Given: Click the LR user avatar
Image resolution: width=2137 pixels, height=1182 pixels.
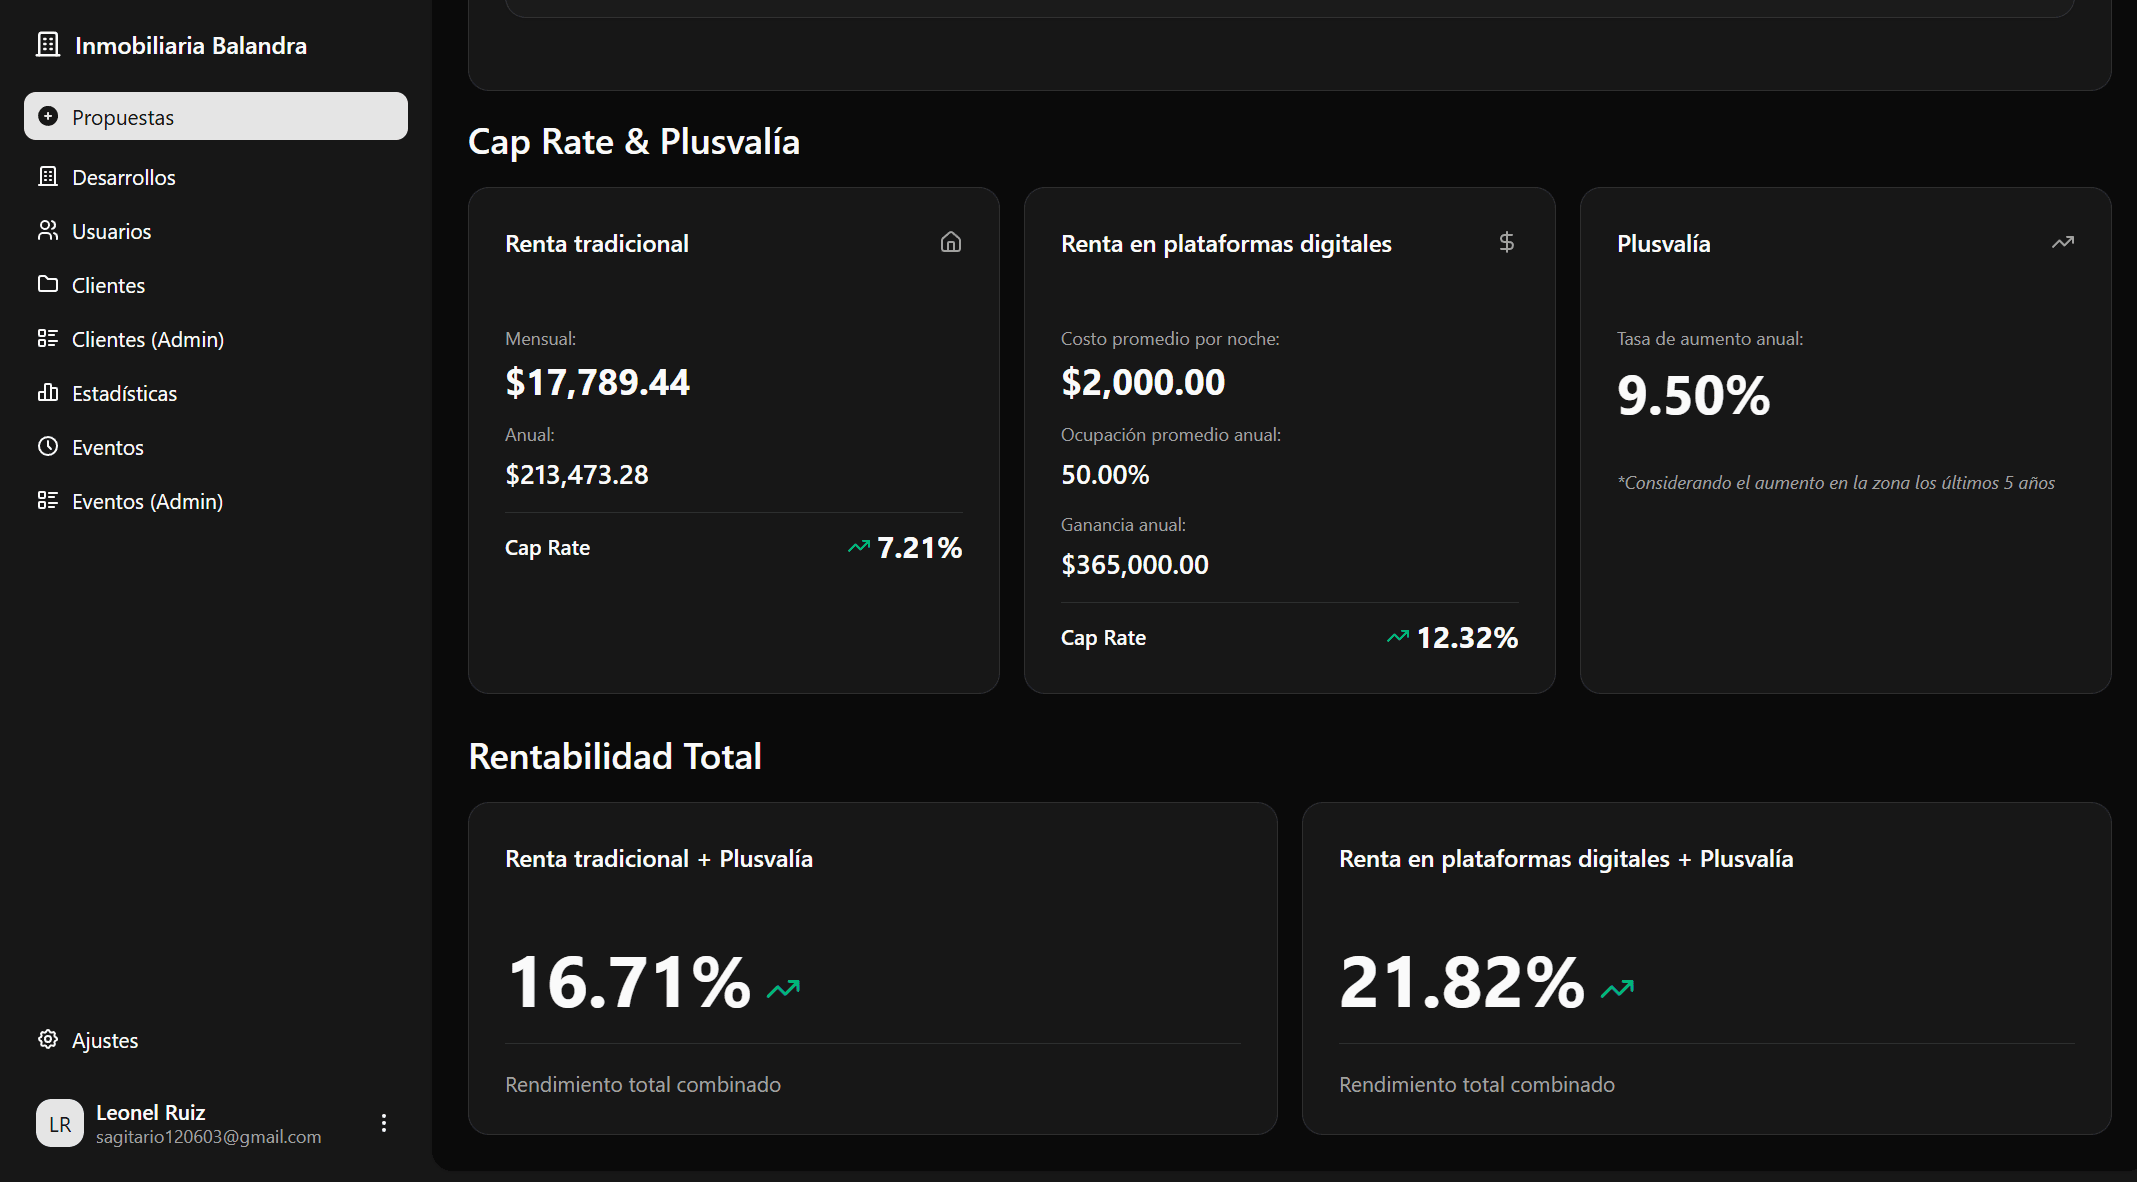Looking at the screenshot, I should (x=60, y=1123).
